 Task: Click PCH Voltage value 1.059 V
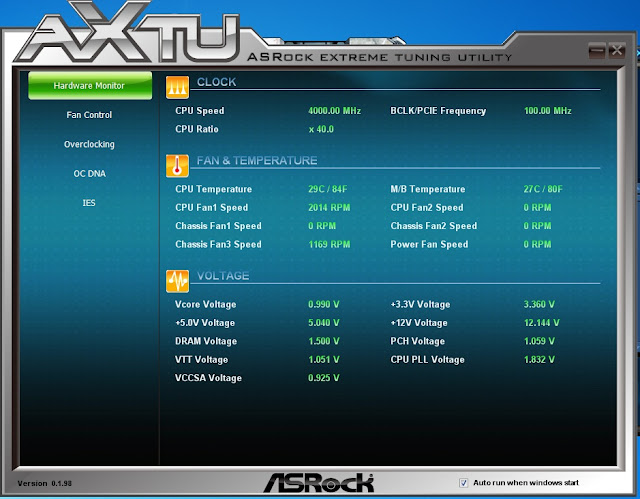tap(539, 341)
